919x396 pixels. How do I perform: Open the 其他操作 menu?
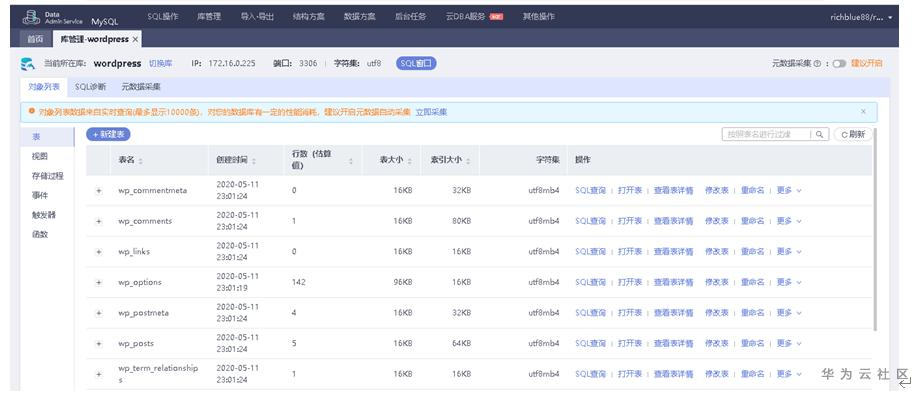[x=539, y=16]
